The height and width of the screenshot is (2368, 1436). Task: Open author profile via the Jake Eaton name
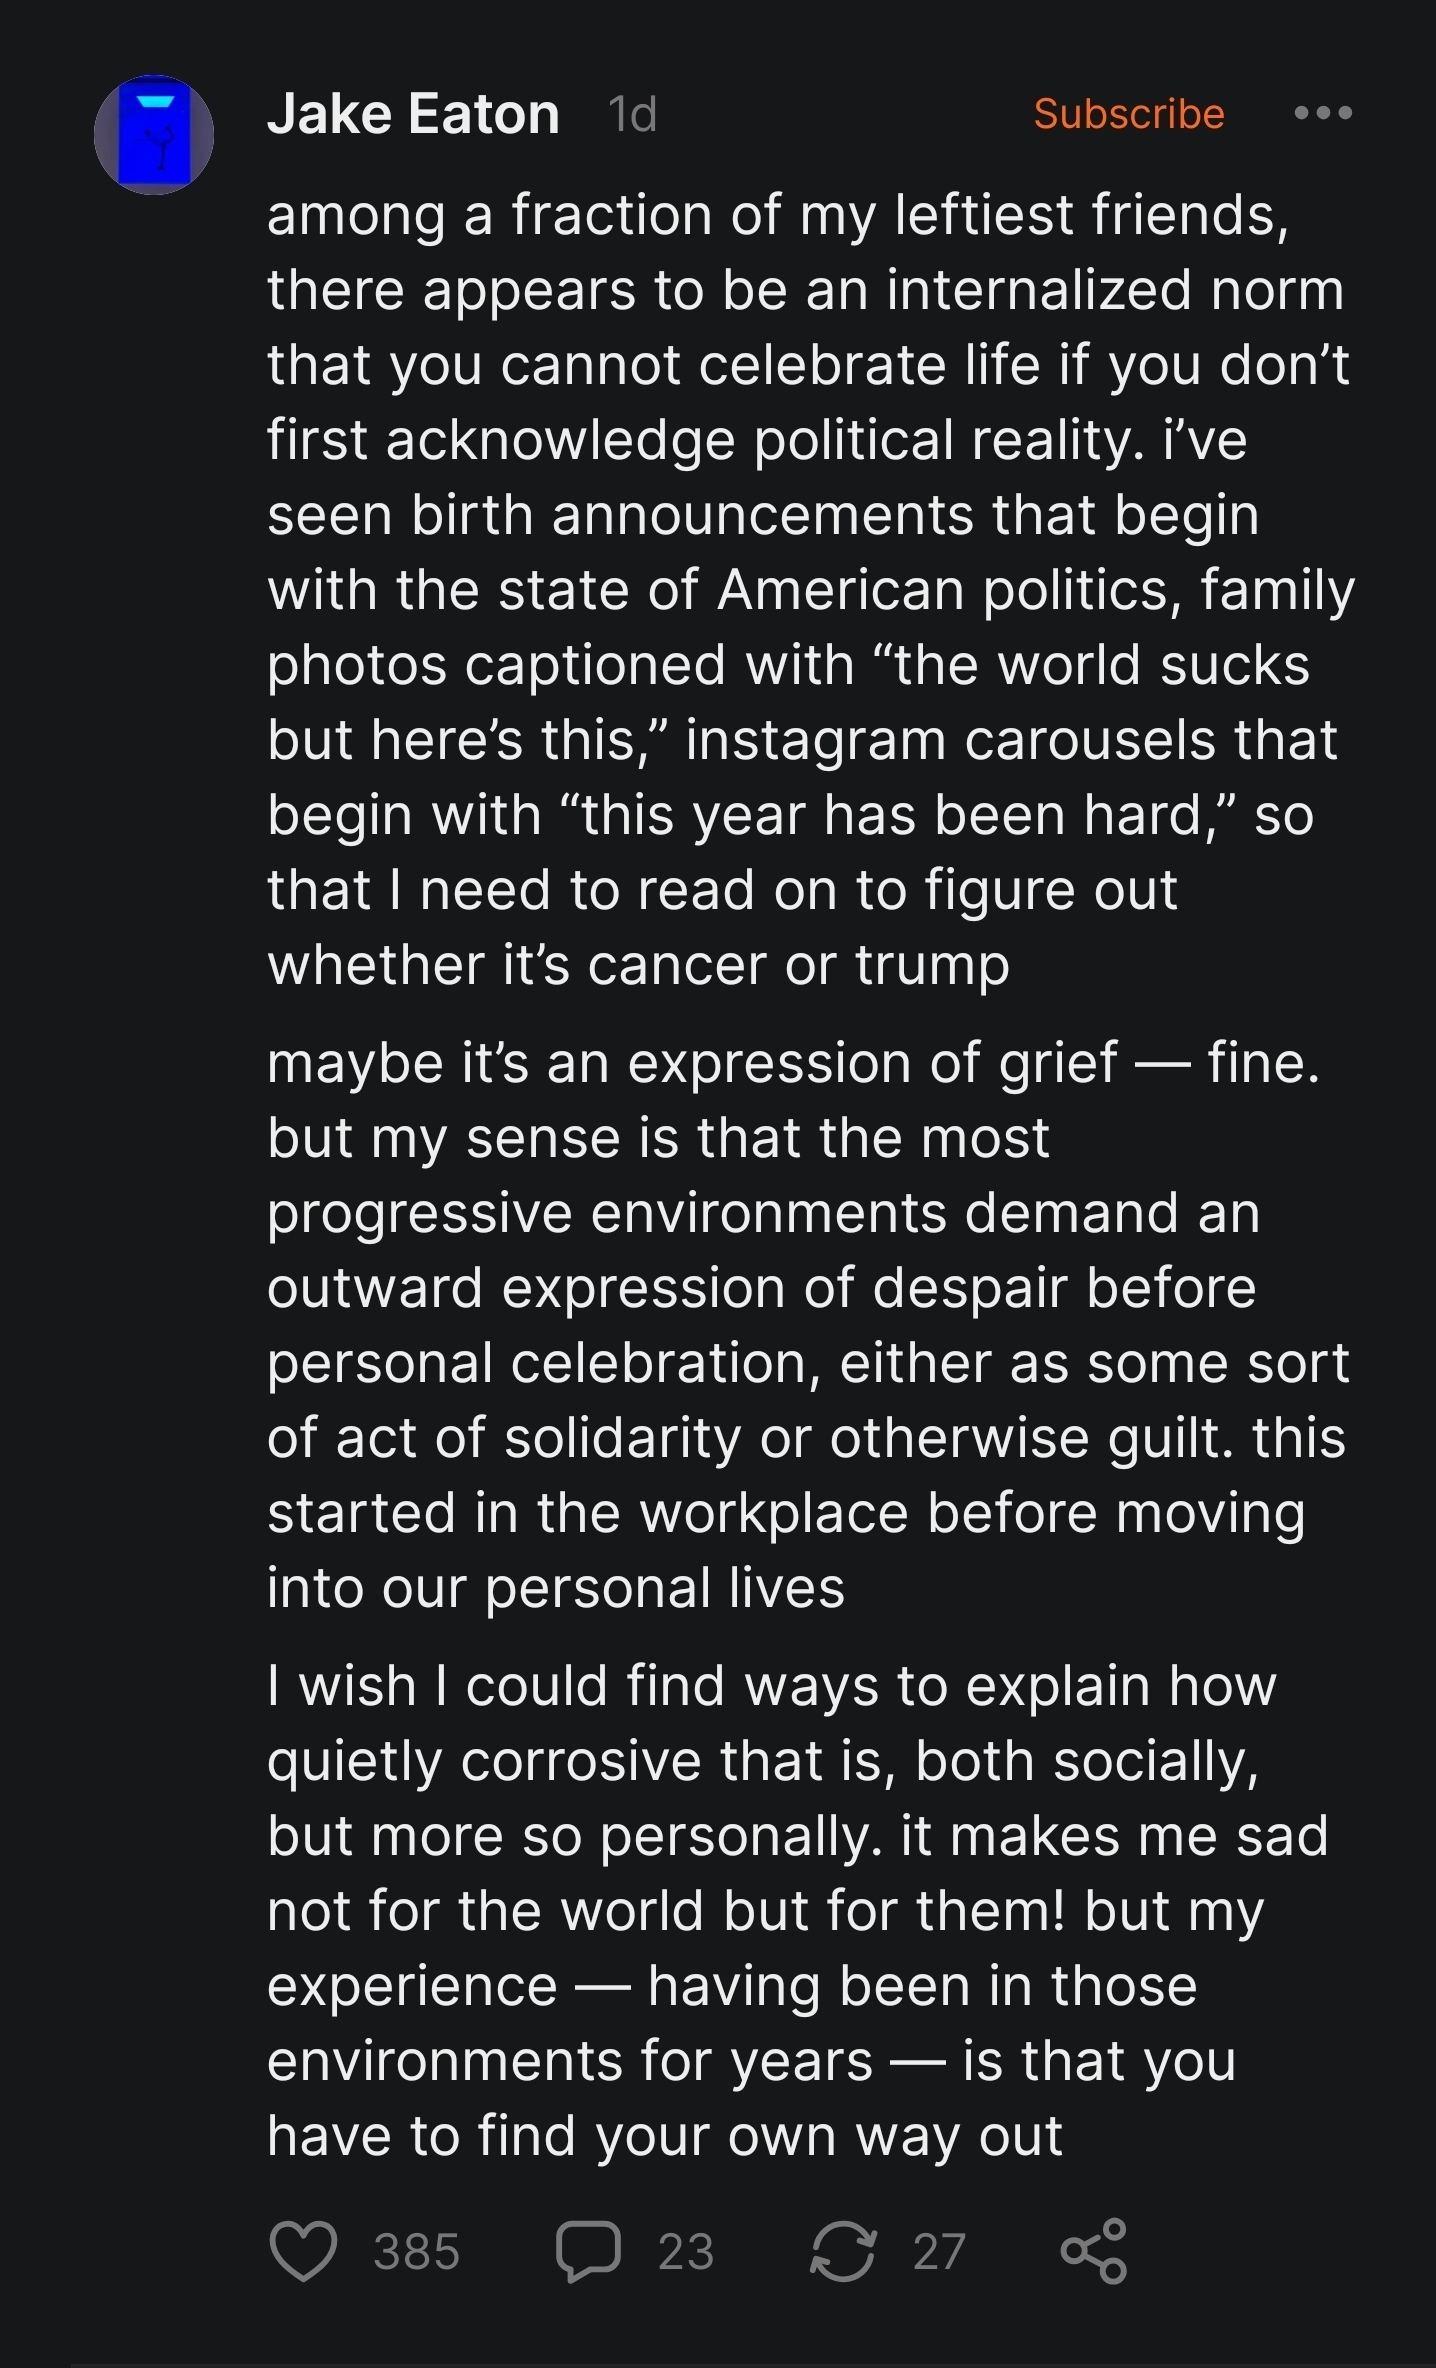pyautogui.click(x=413, y=114)
